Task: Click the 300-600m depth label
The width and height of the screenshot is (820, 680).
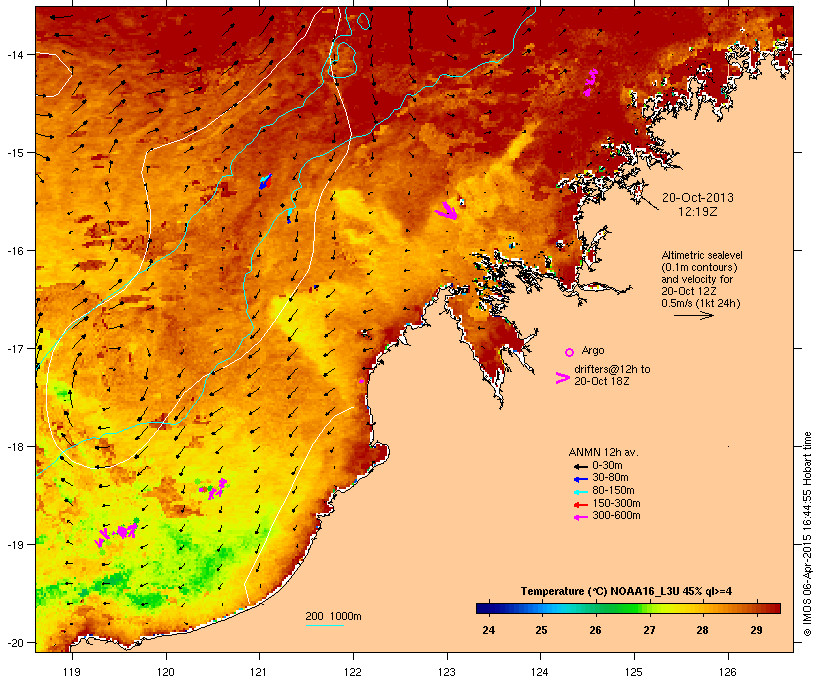Action: [x=616, y=516]
